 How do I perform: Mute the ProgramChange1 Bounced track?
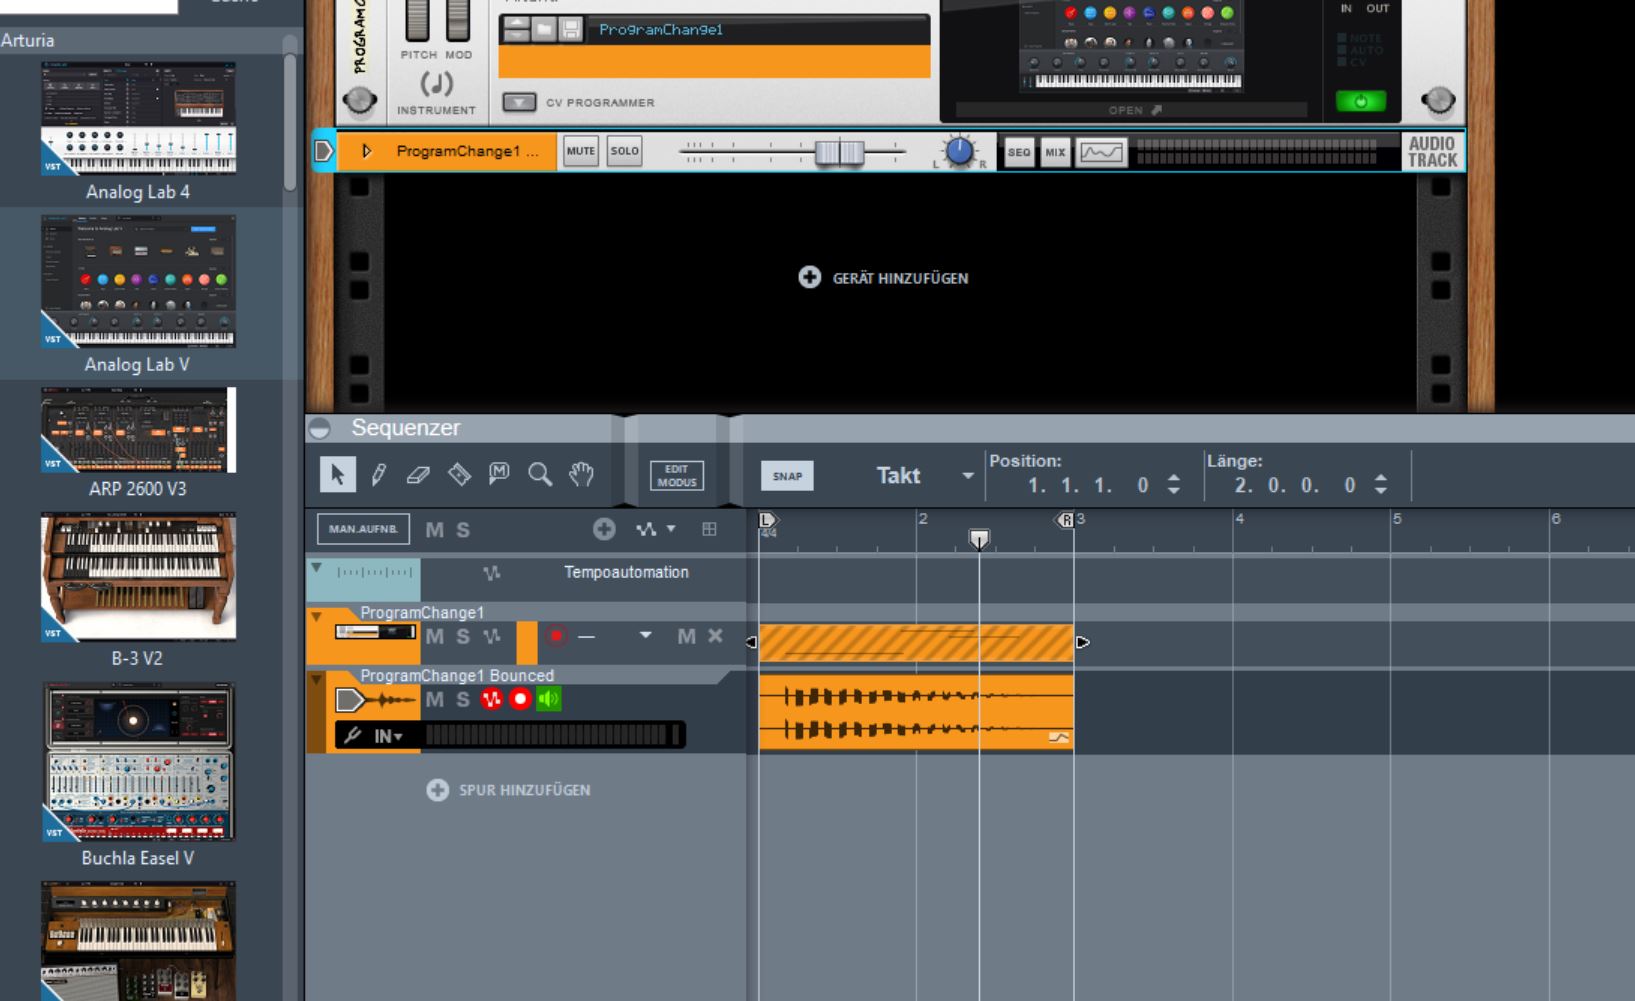pos(434,699)
